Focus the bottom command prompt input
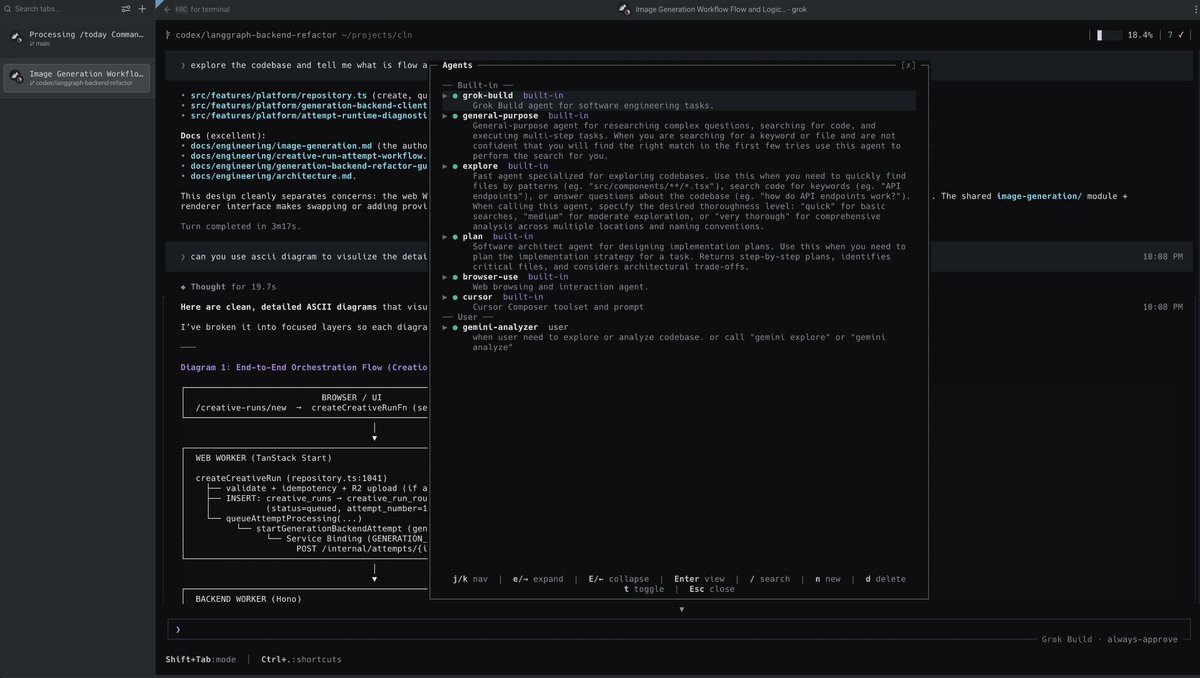The height and width of the screenshot is (678, 1200). point(680,630)
